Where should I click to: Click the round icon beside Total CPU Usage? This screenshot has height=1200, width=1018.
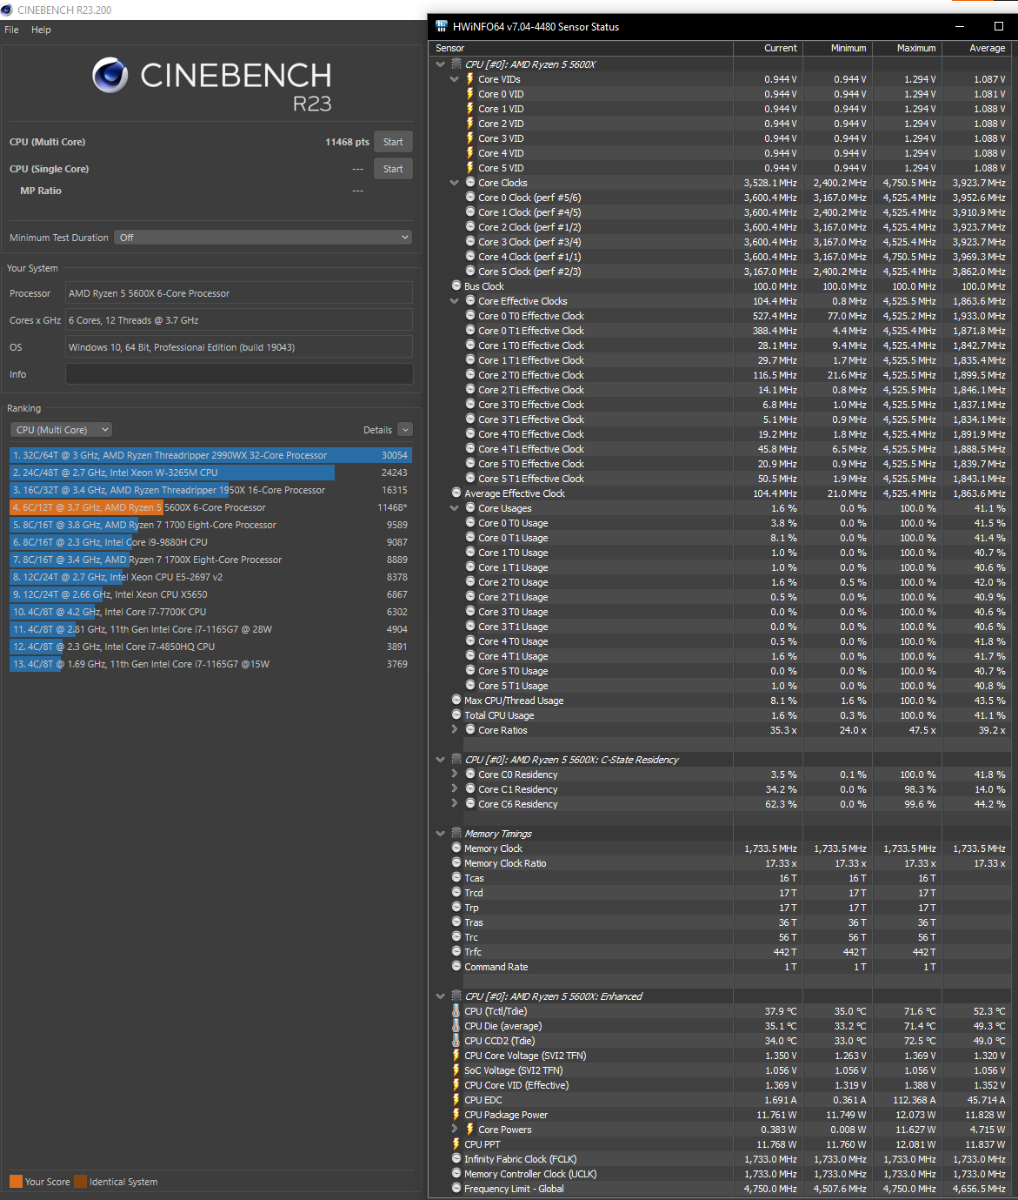457,715
